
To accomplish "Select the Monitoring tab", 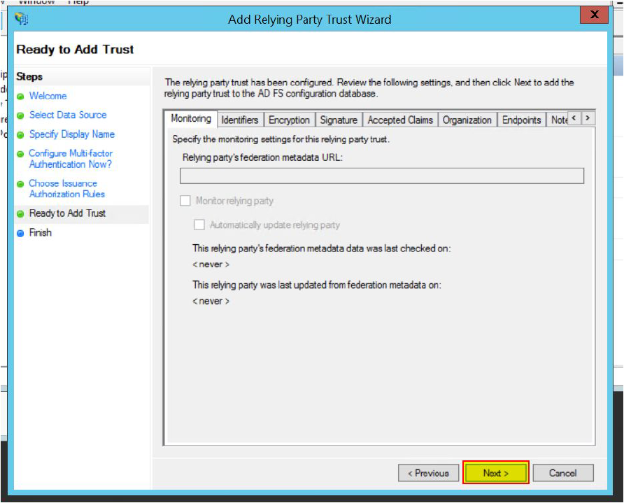I will coord(191,119).
